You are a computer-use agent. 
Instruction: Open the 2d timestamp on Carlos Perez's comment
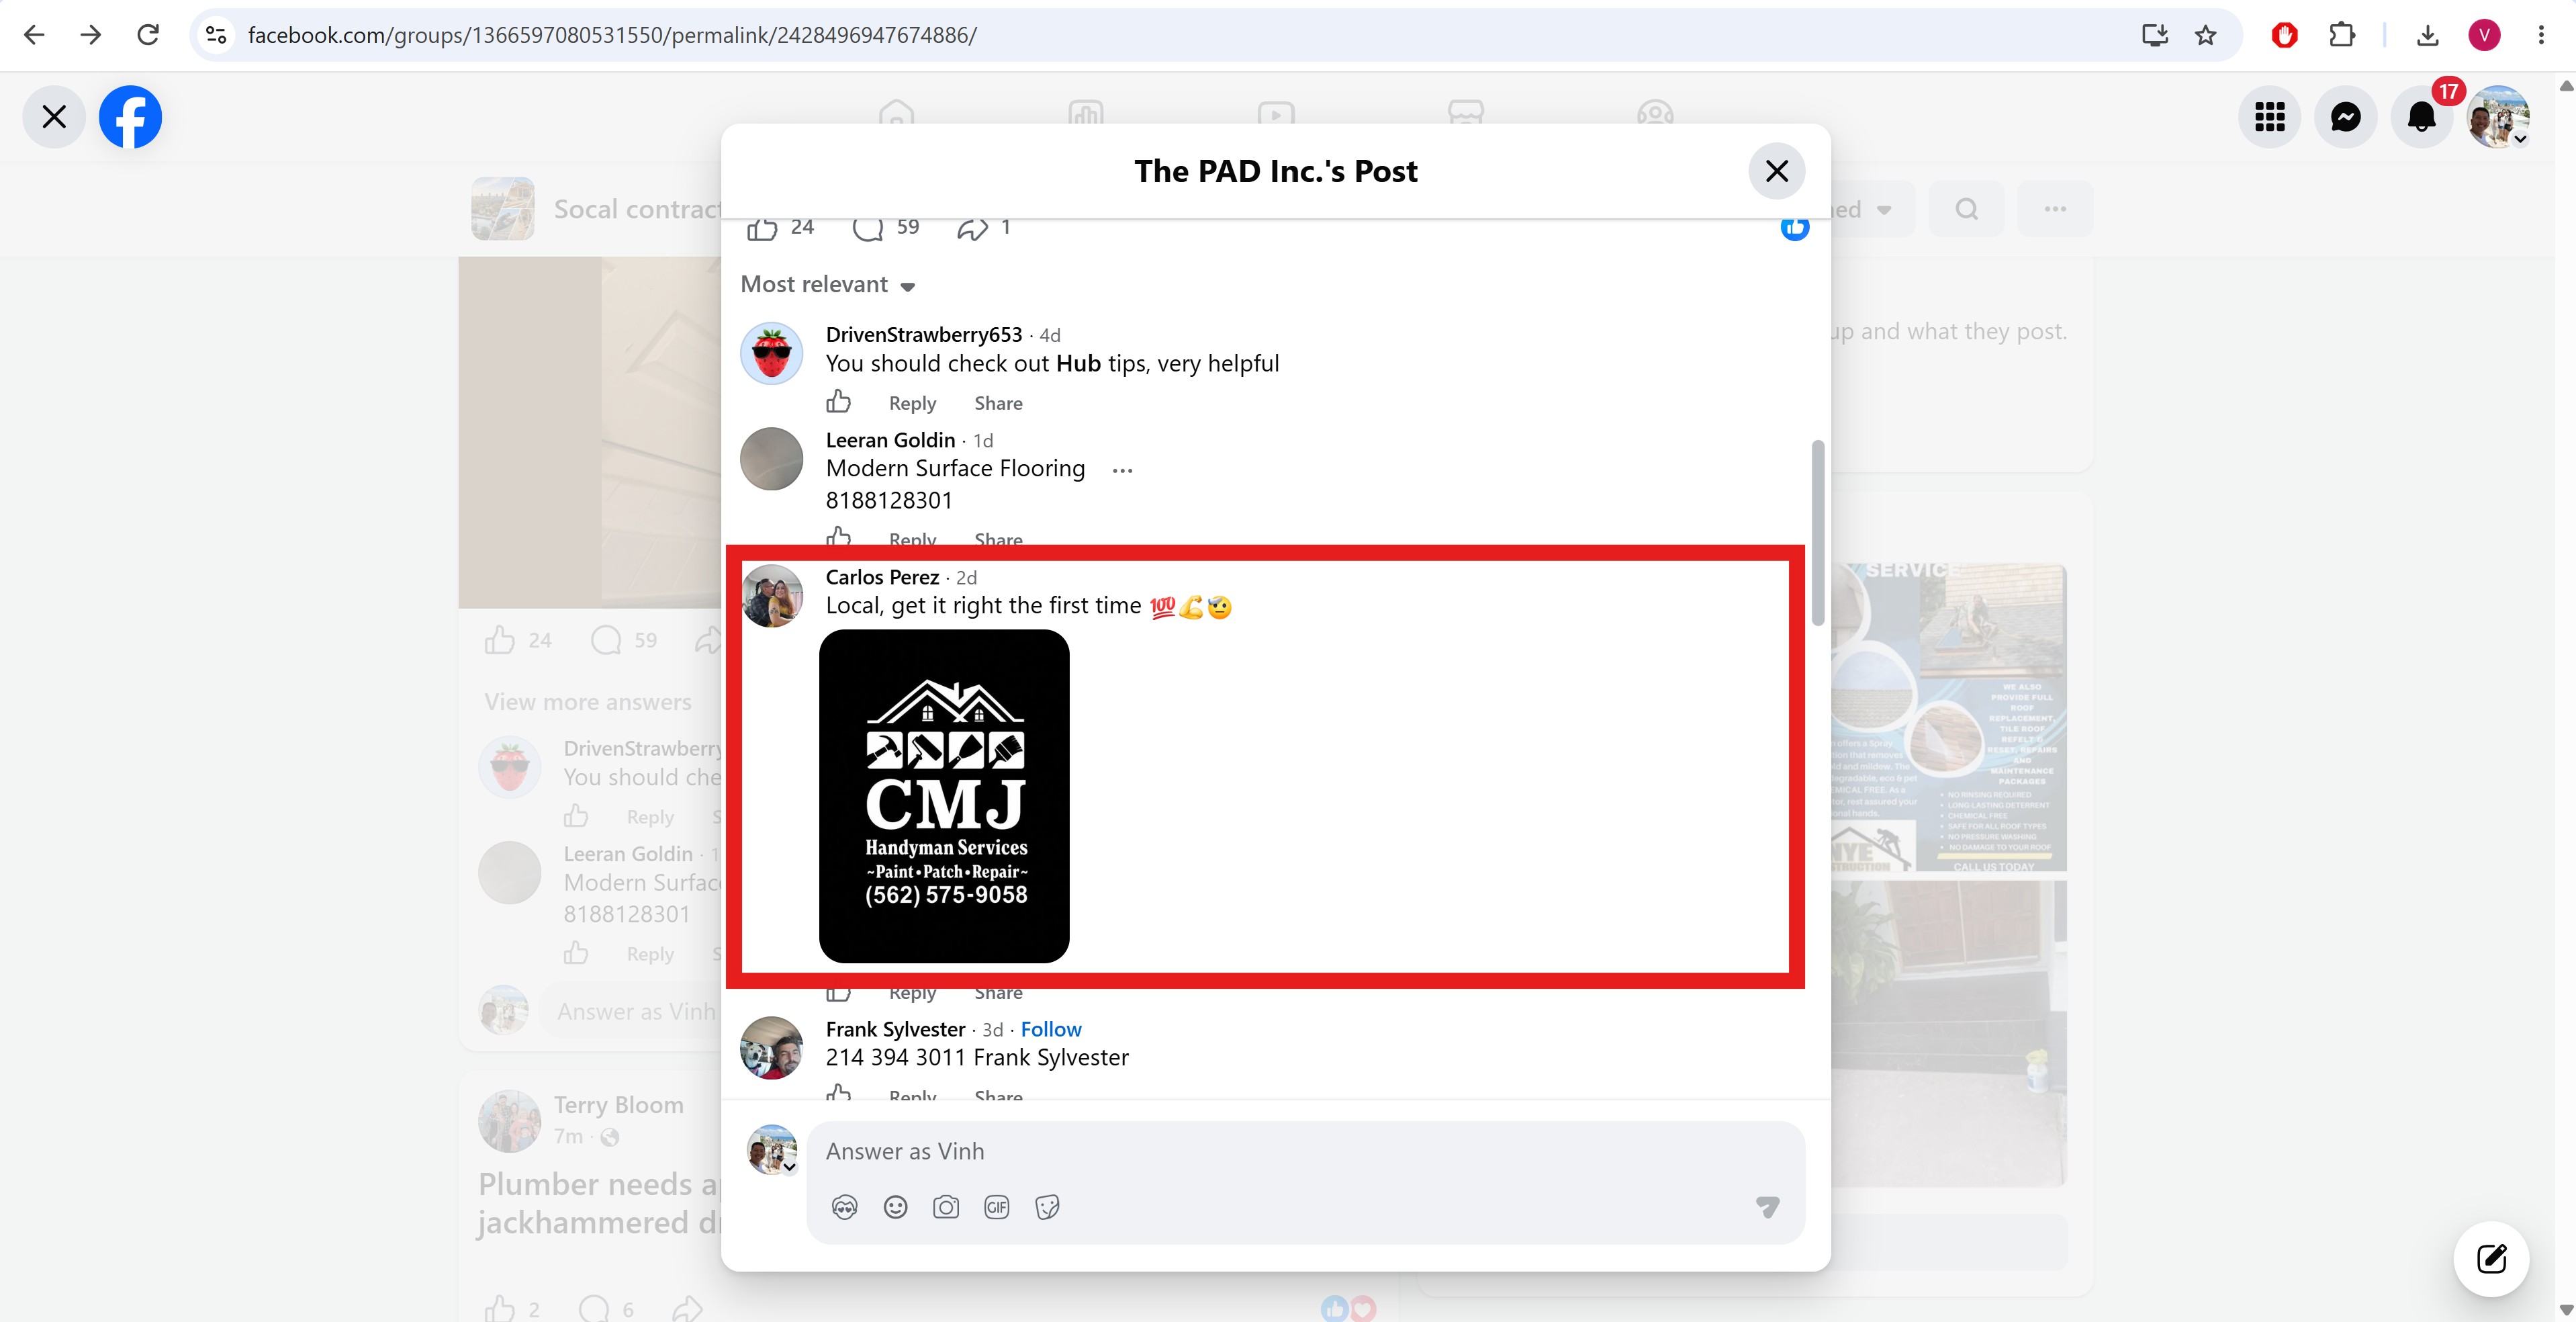(966, 578)
